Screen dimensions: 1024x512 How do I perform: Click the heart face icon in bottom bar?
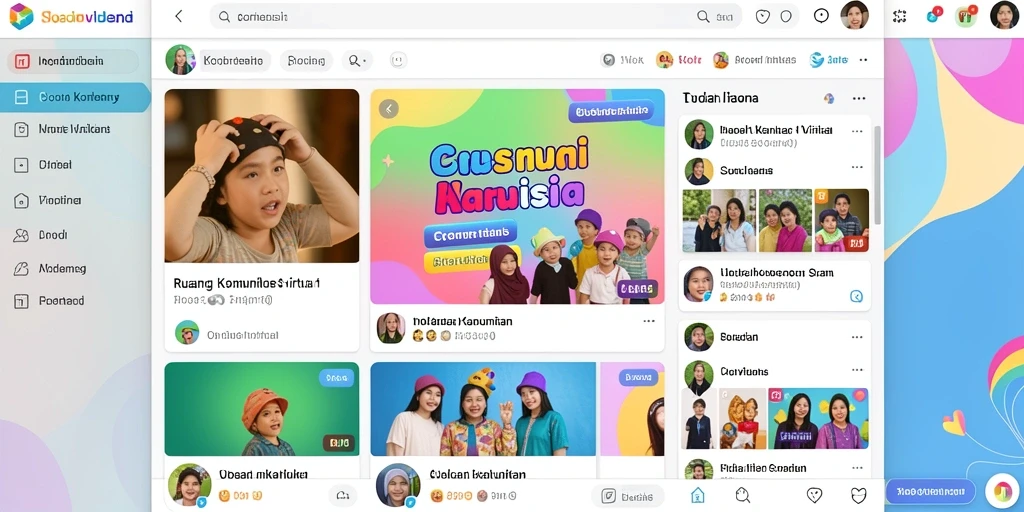[x=814, y=495]
